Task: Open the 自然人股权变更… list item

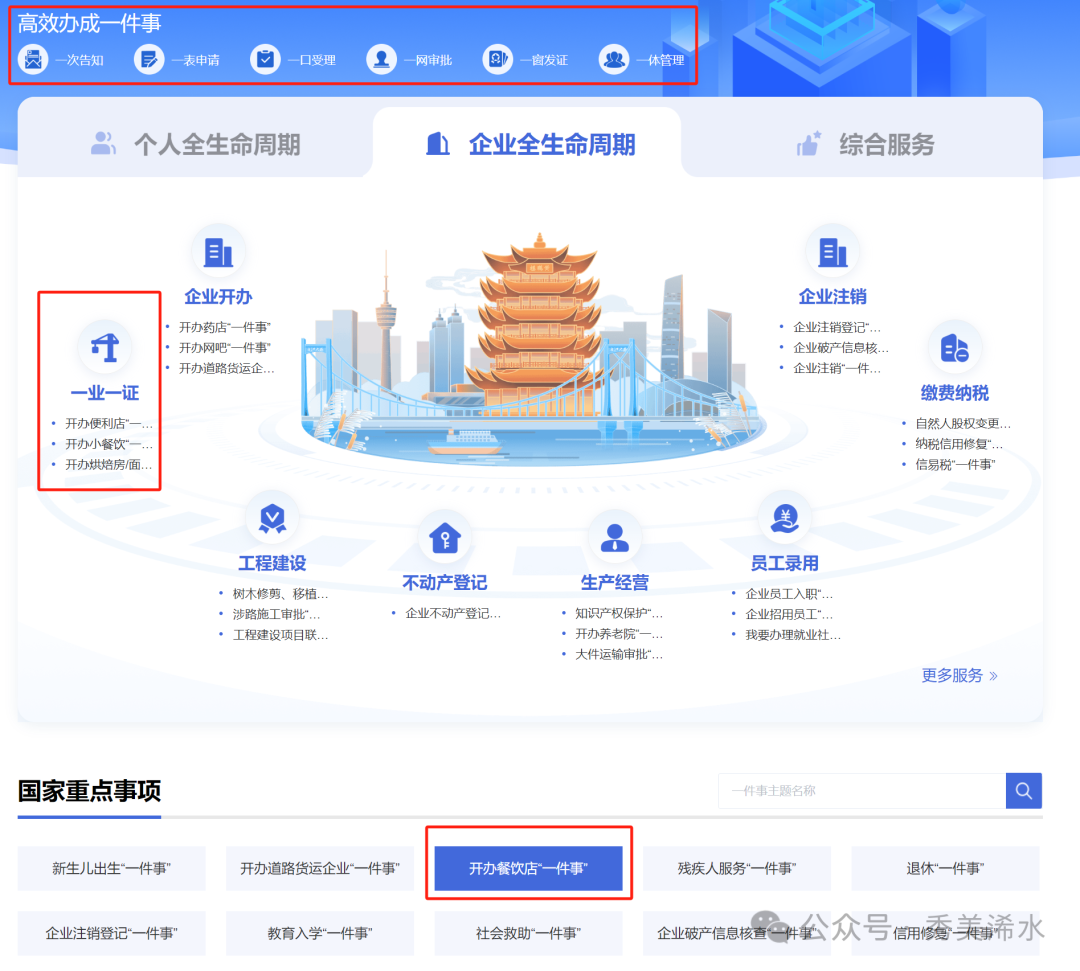Action: pyautogui.click(x=963, y=424)
